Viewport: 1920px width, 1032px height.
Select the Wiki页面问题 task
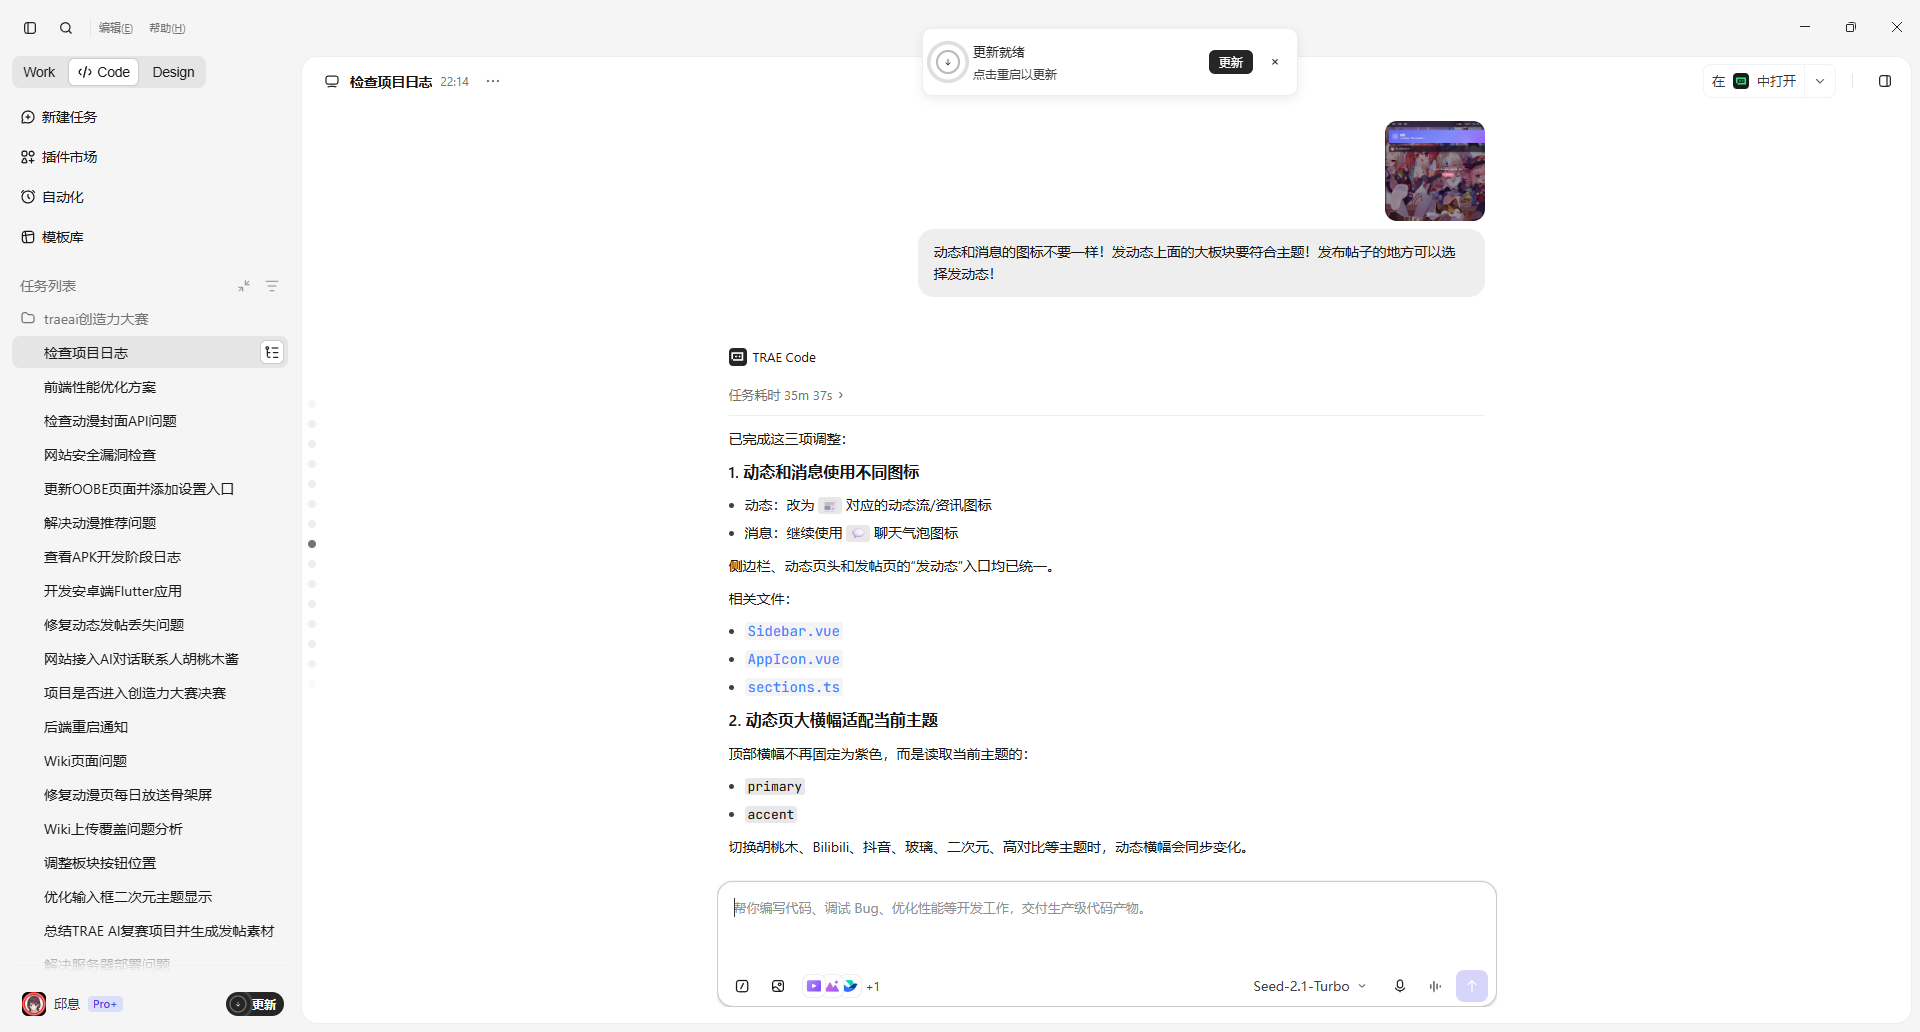(x=150, y=761)
